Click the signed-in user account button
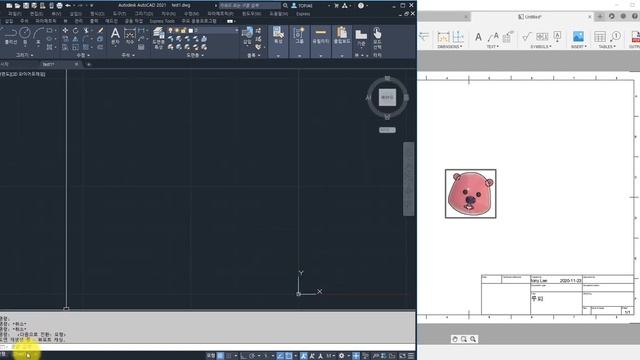This screenshot has height=360, width=640. tap(303, 6)
